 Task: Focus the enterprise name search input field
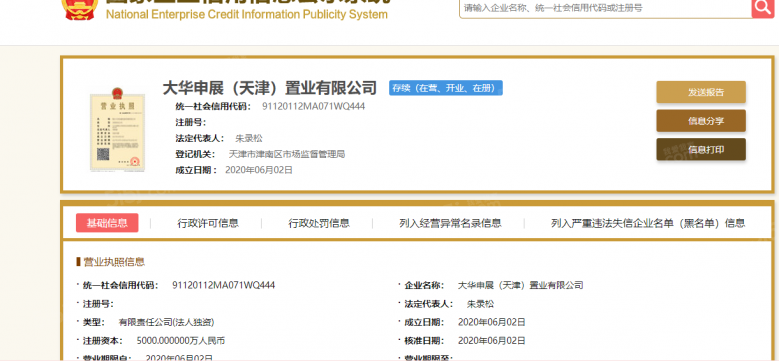[605, 8]
